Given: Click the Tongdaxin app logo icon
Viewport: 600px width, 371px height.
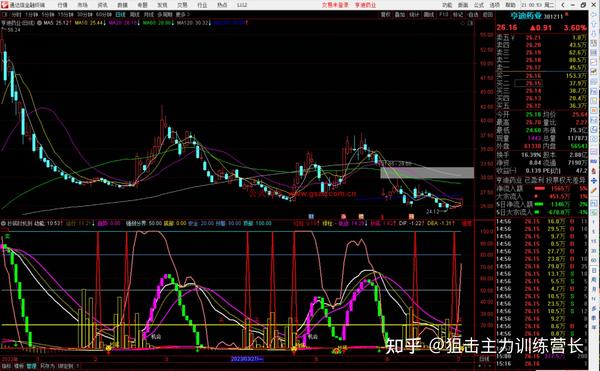Looking at the screenshot, I should tap(5, 5).
